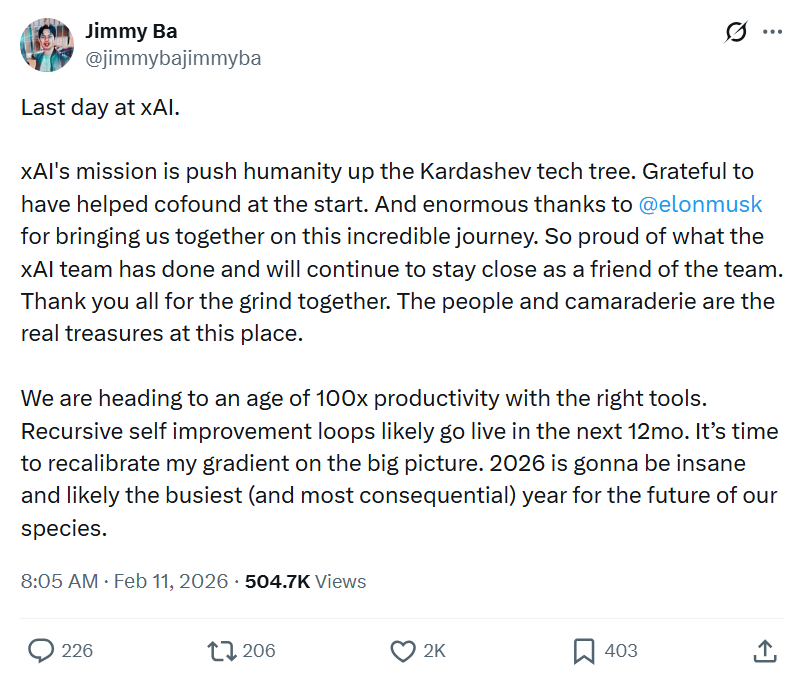Click the 8:05 AM Feb 11, 2026 timestamp
The image size is (789, 675).
tap(123, 581)
